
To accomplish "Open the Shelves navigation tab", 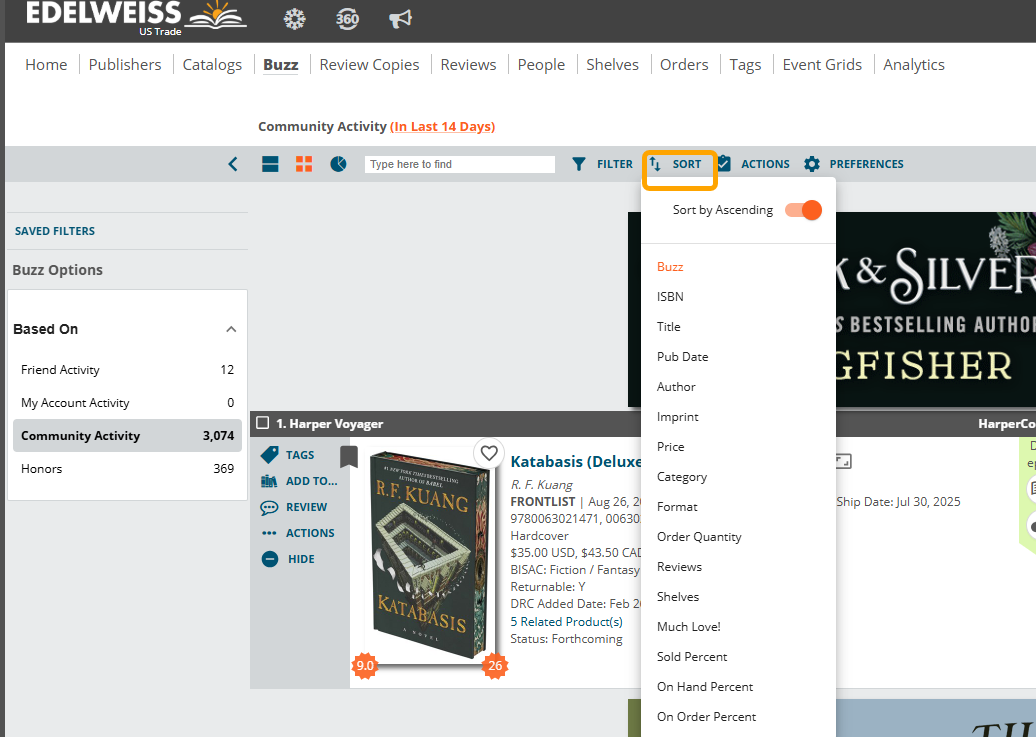I will 612,65.
